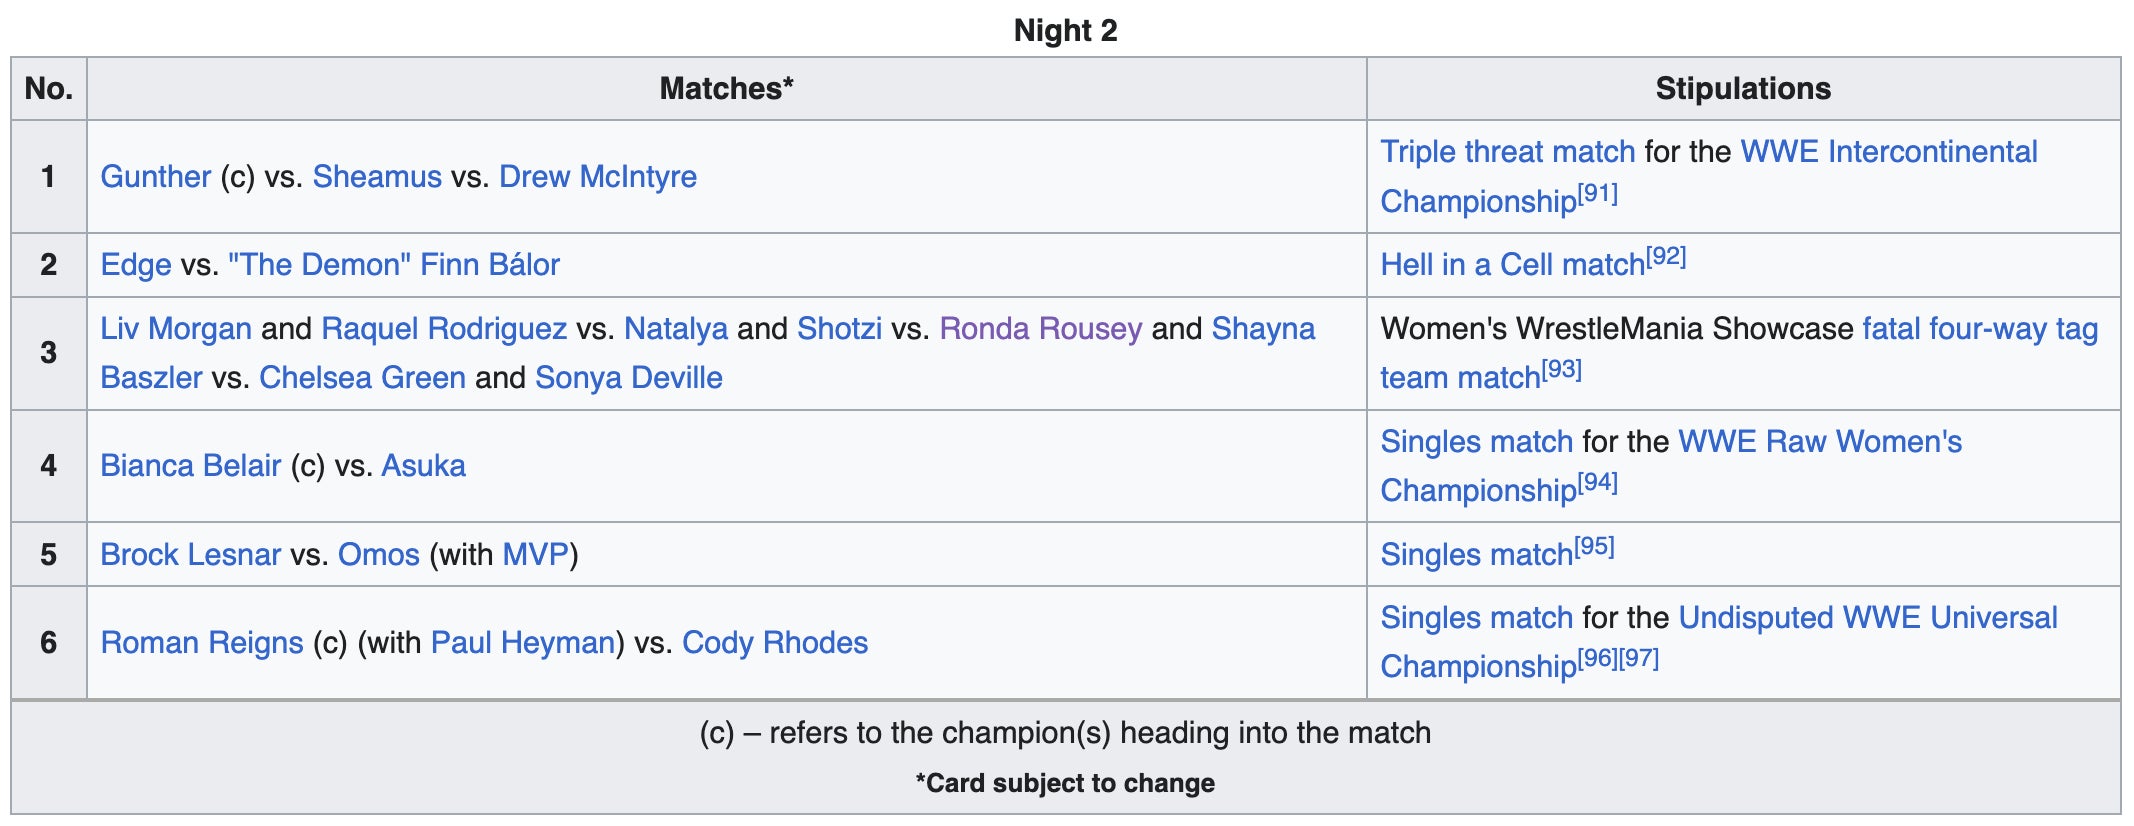Open "The Demon" Finn Bálor link
The height and width of the screenshot is (826, 2134).
[393, 265]
